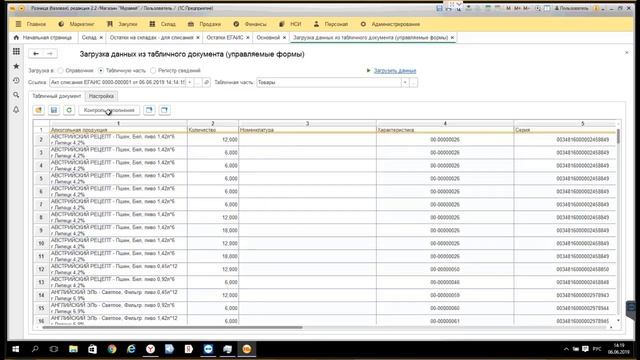Click the Ссылка field ellipsis selection button
The image size is (640, 360).
[198, 82]
